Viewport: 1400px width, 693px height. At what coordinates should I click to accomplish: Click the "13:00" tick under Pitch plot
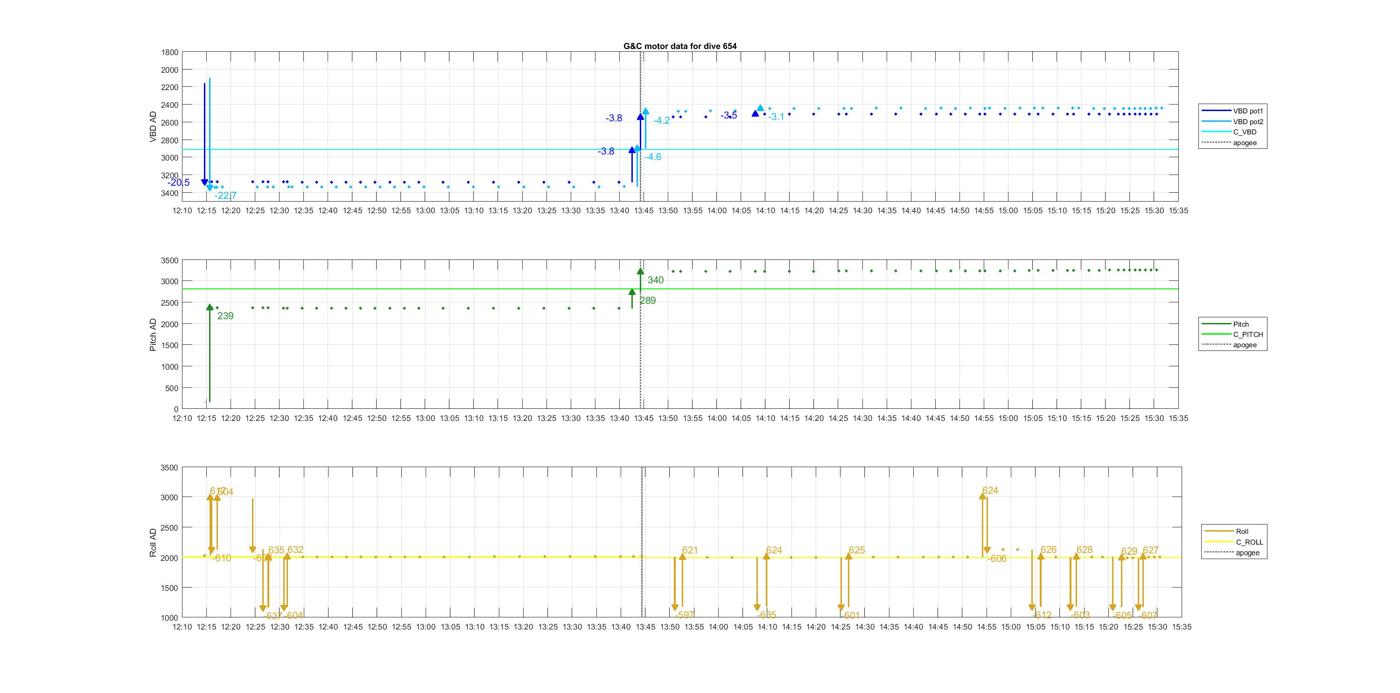425,419
